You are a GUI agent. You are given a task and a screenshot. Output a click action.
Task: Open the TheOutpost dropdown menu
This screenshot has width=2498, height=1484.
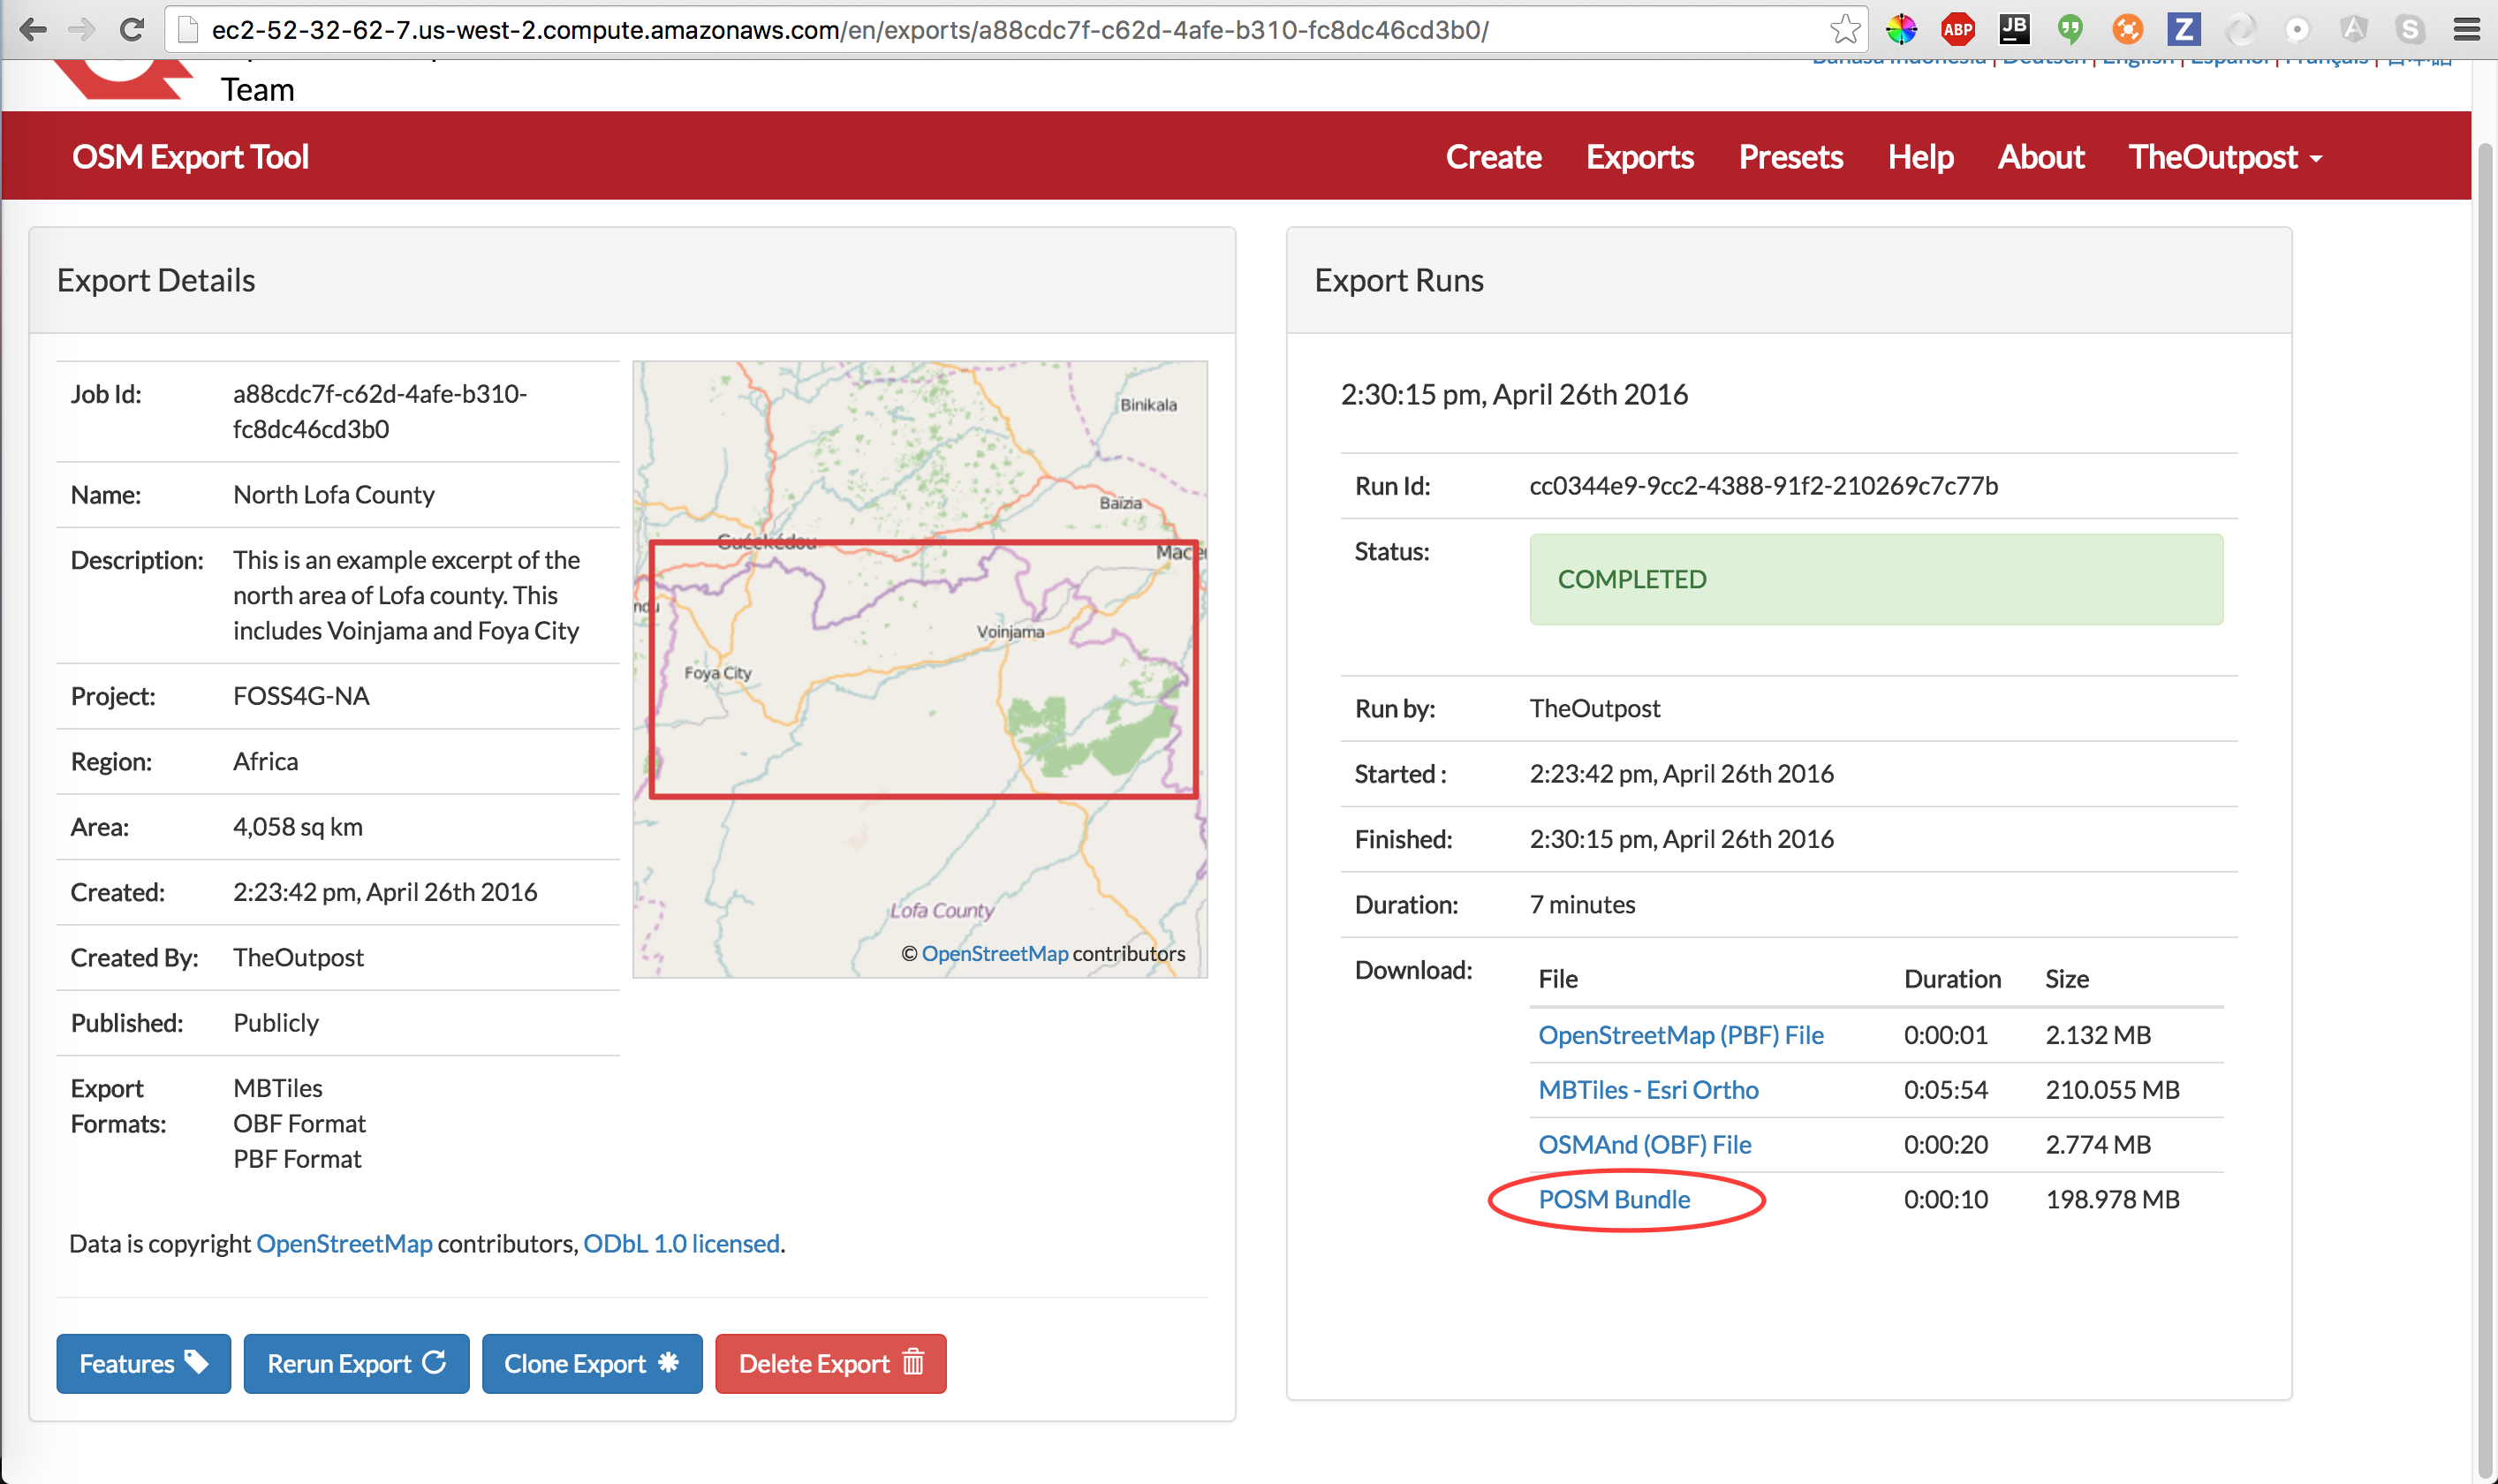(x=2222, y=157)
